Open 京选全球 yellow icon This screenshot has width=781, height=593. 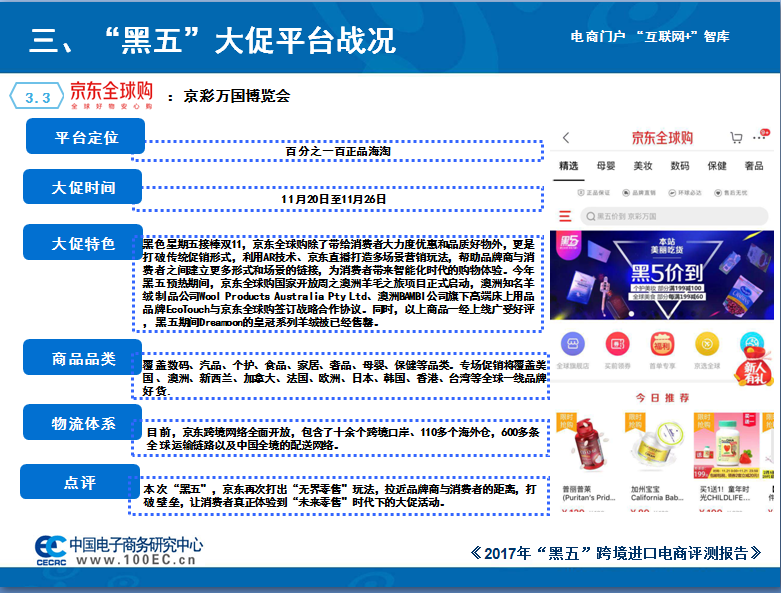click(707, 344)
